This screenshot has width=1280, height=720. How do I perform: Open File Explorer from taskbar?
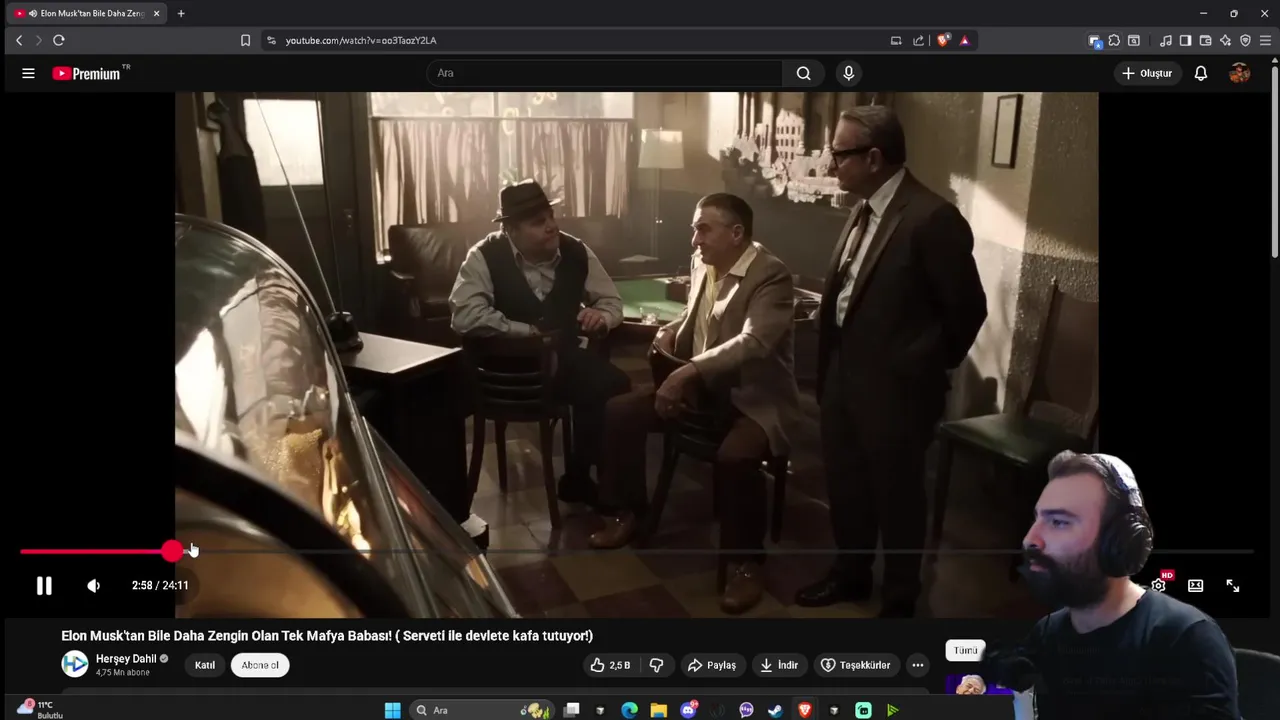coord(658,710)
